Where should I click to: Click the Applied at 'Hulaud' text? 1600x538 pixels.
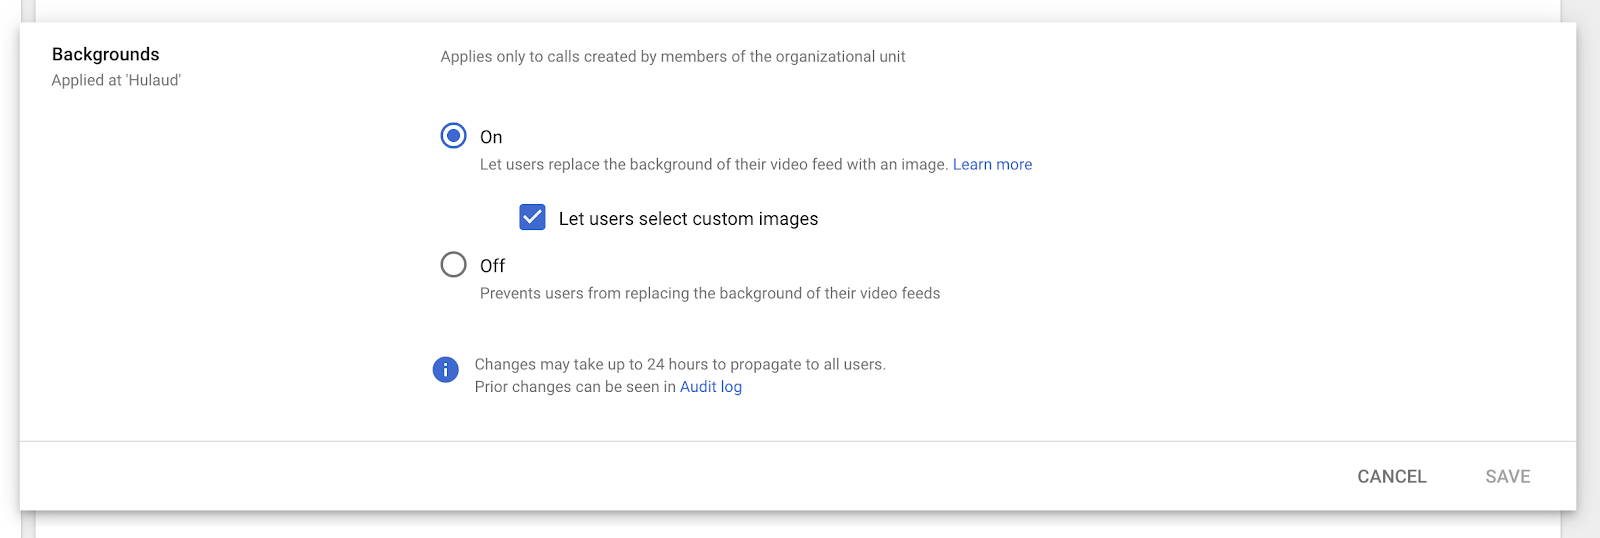point(116,80)
